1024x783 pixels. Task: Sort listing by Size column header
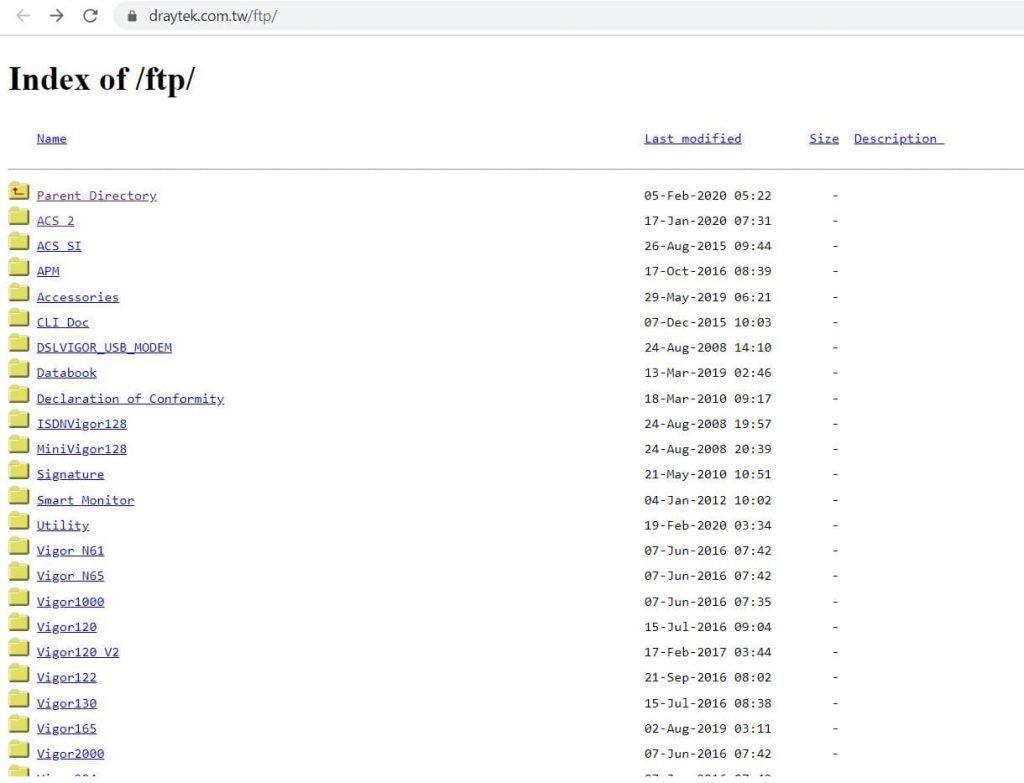pos(824,138)
